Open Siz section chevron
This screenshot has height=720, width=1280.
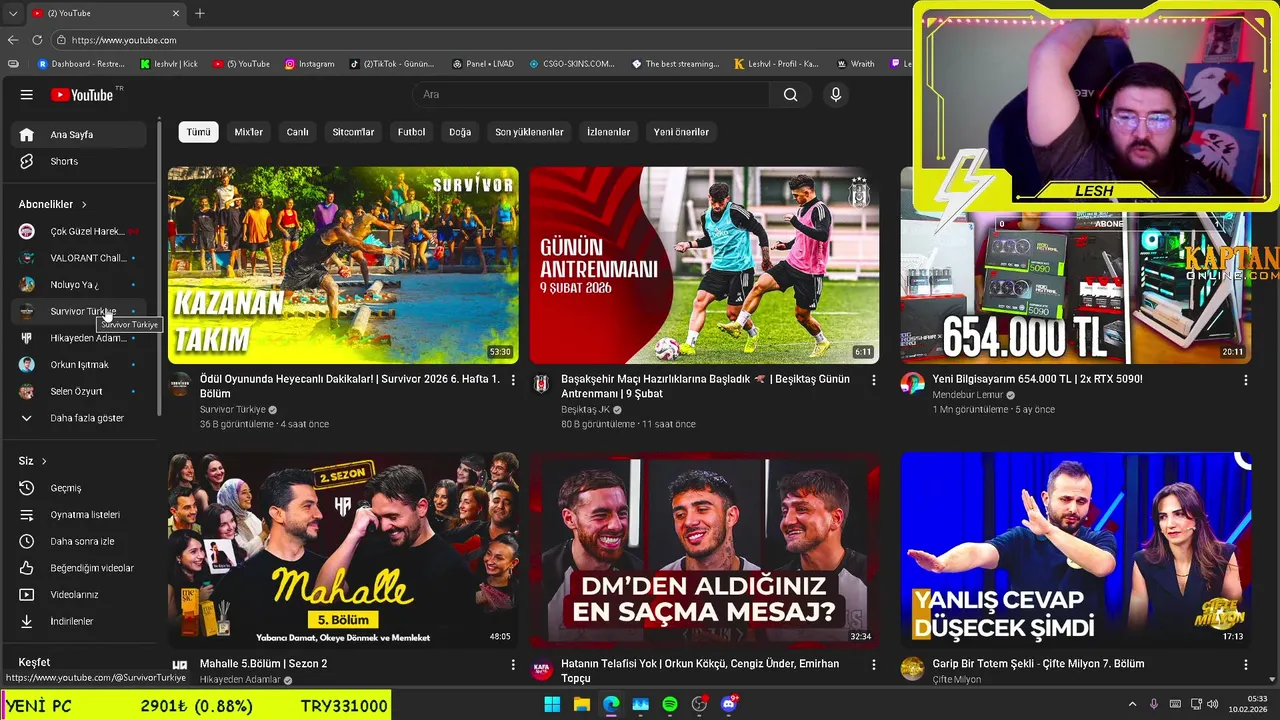44,461
